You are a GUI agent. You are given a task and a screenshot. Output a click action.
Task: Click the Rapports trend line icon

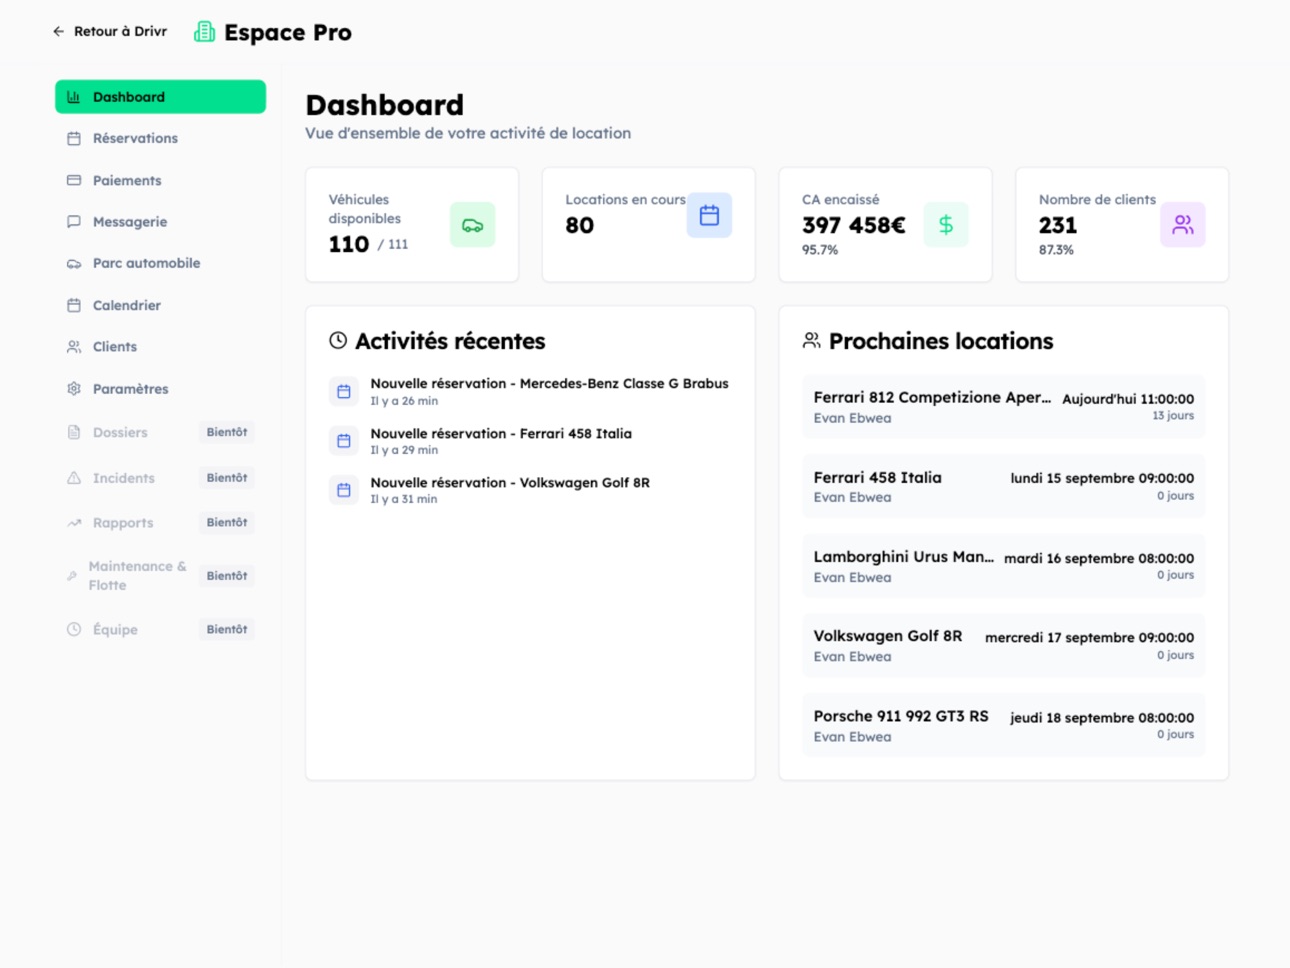pyautogui.click(x=74, y=523)
